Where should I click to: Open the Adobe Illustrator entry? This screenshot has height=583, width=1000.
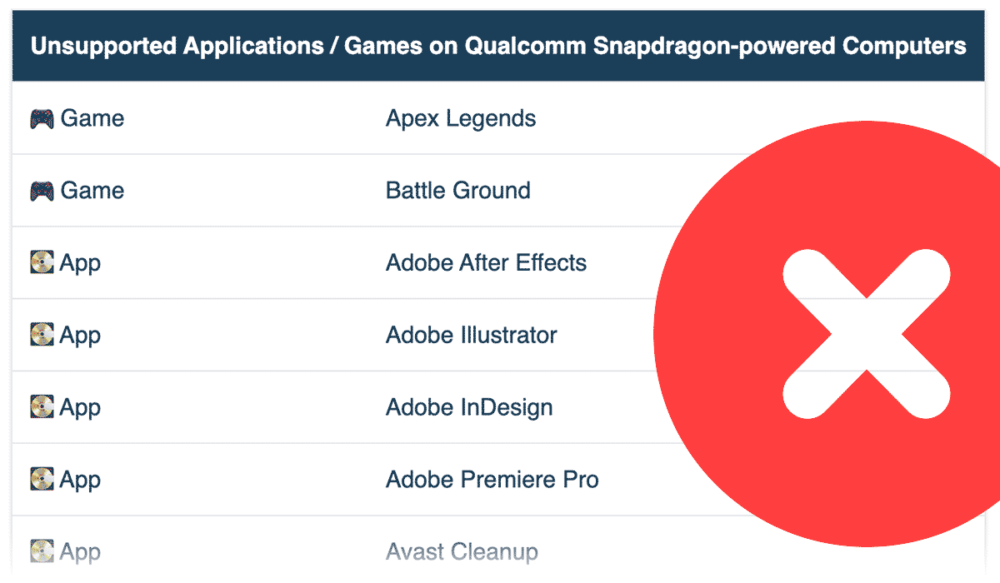470,335
